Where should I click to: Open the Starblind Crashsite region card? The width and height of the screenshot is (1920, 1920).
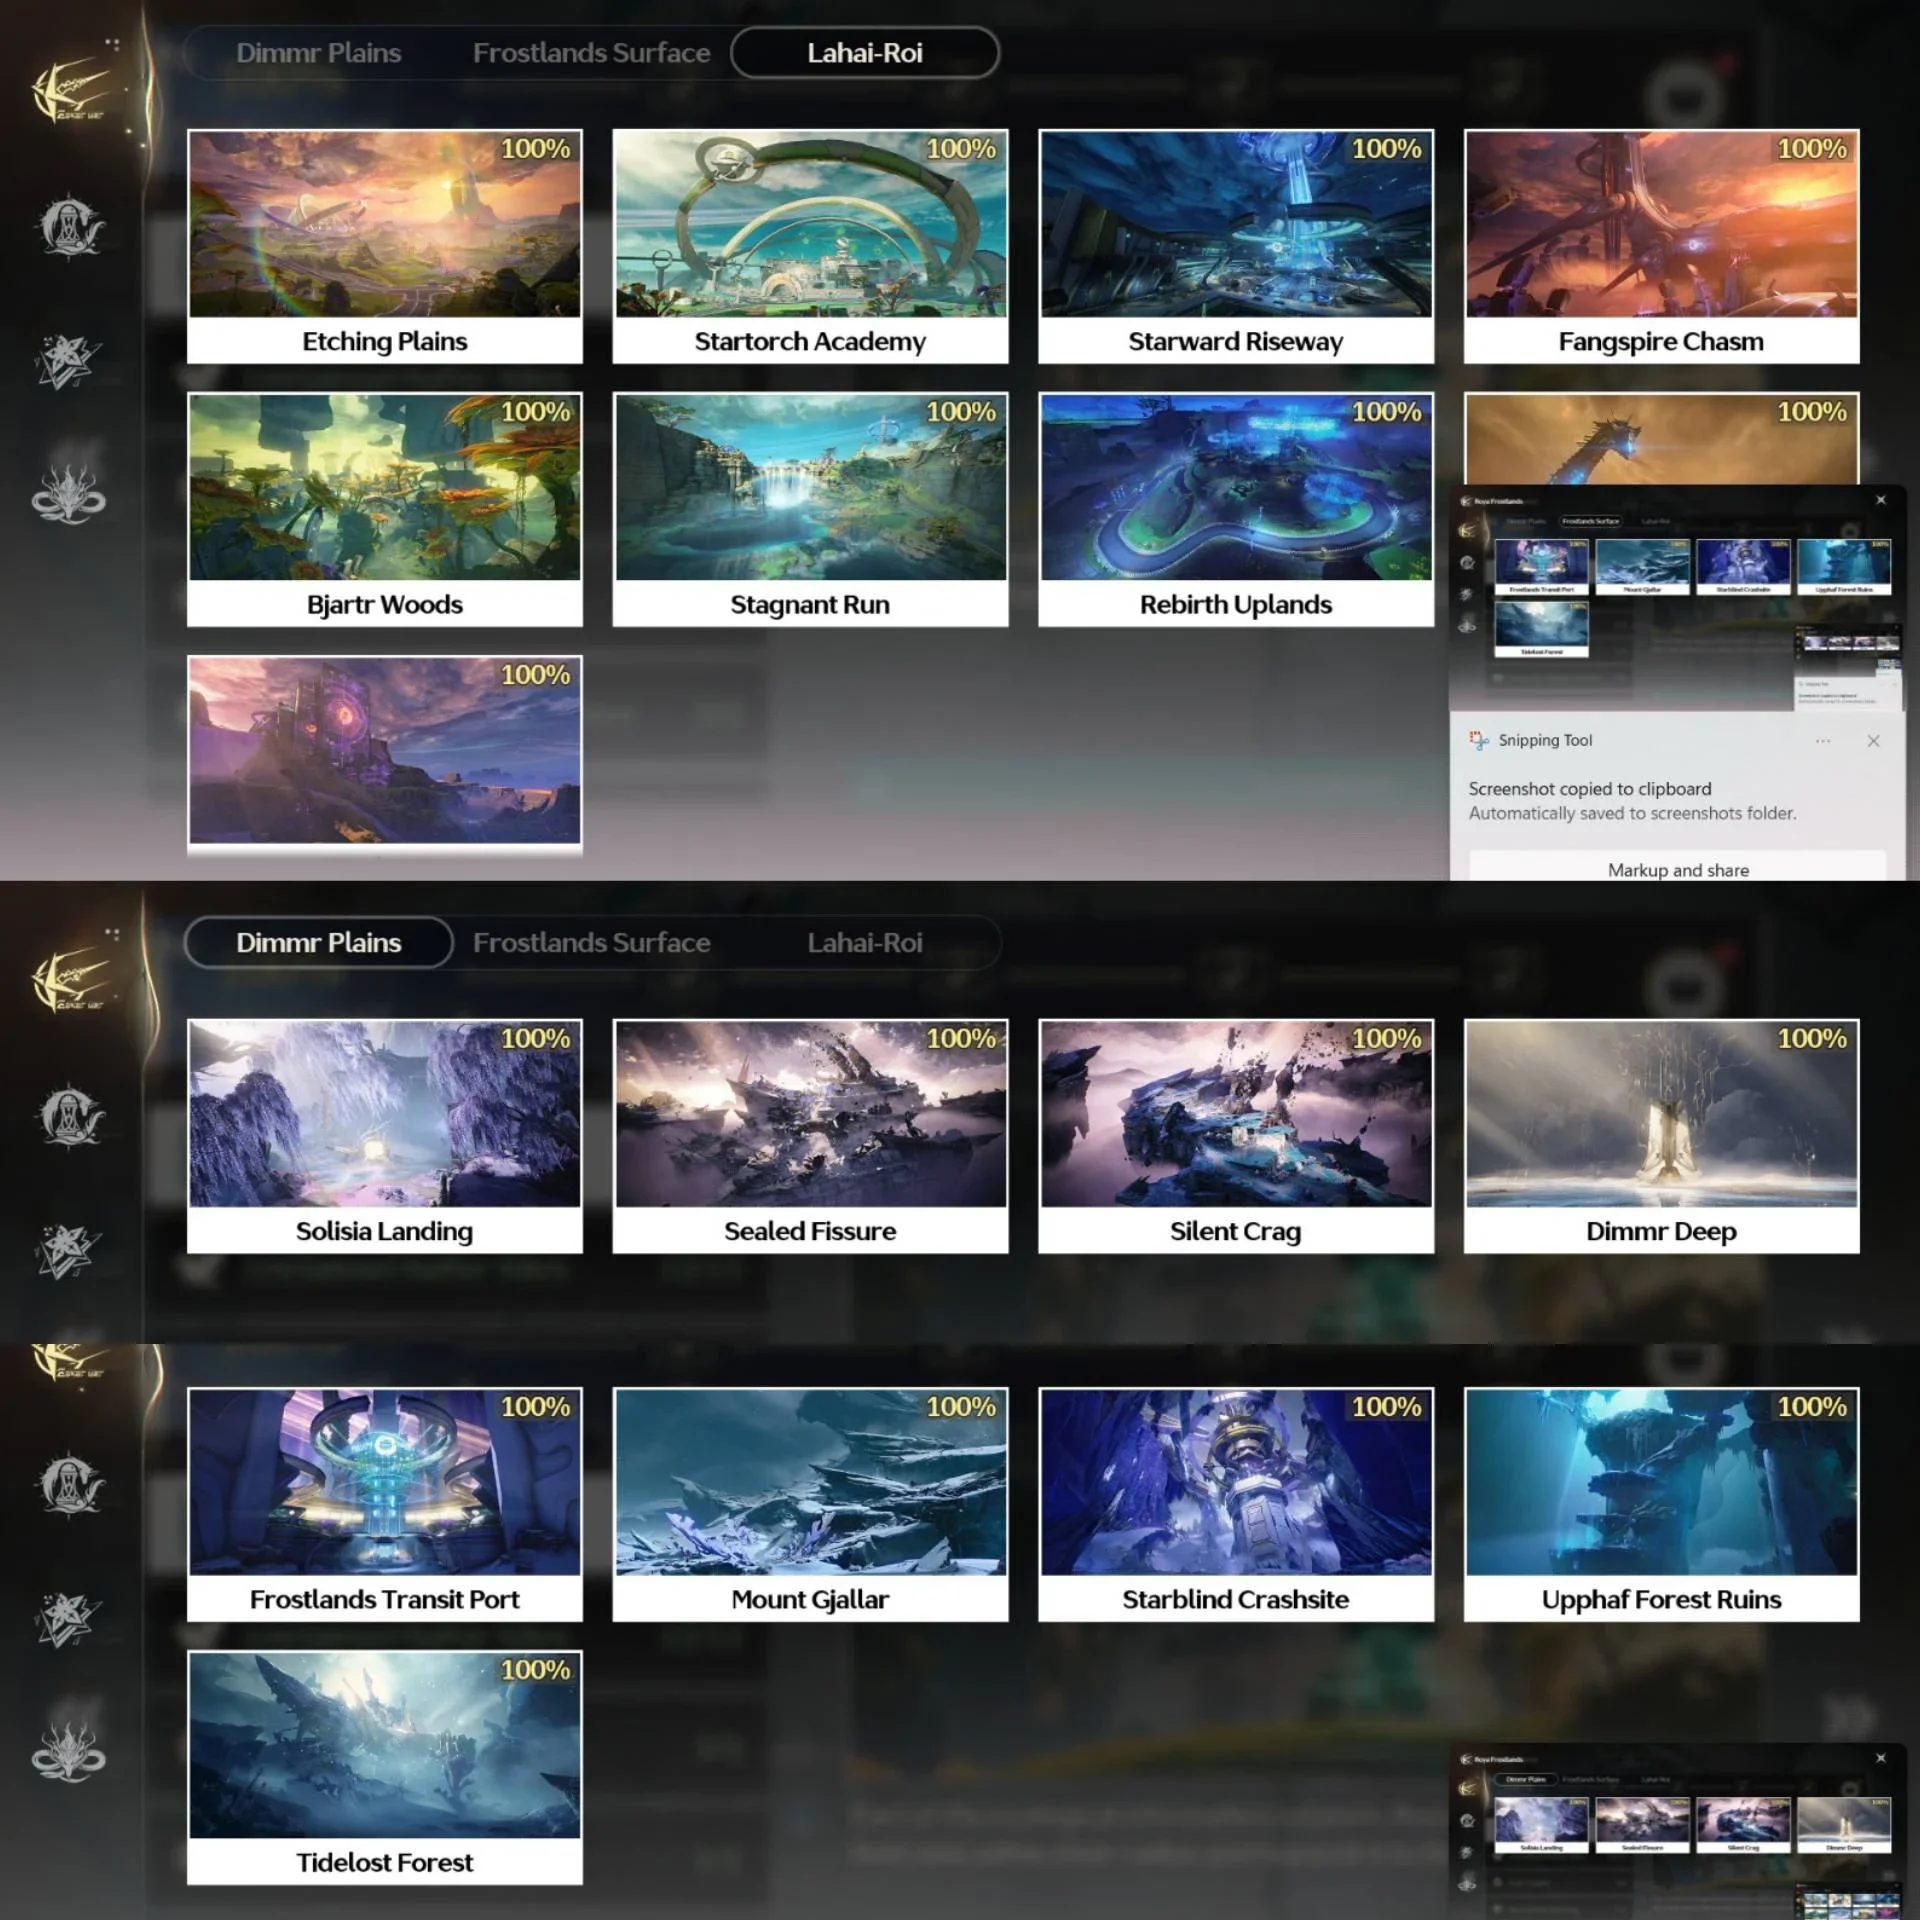click(1236, 1504)
